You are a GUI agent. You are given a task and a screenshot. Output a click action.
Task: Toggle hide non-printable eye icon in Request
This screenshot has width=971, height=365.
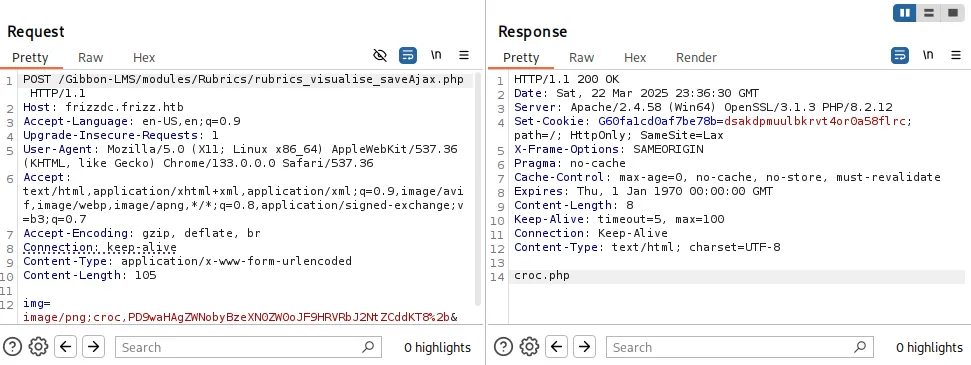point(380,56)
